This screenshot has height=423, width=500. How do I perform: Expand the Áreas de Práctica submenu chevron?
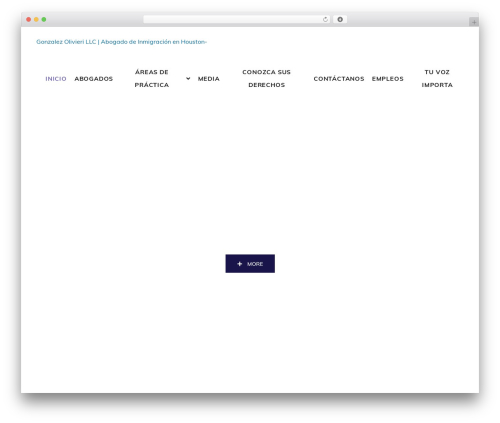(188, 79)
